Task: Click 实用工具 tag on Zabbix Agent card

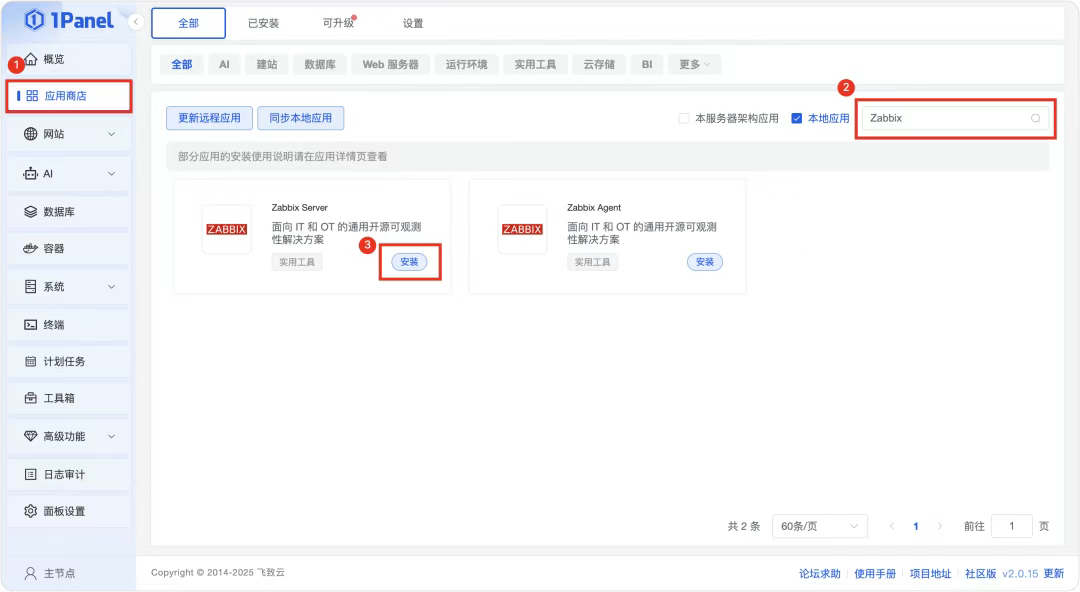Action: (x=592, y=262)
